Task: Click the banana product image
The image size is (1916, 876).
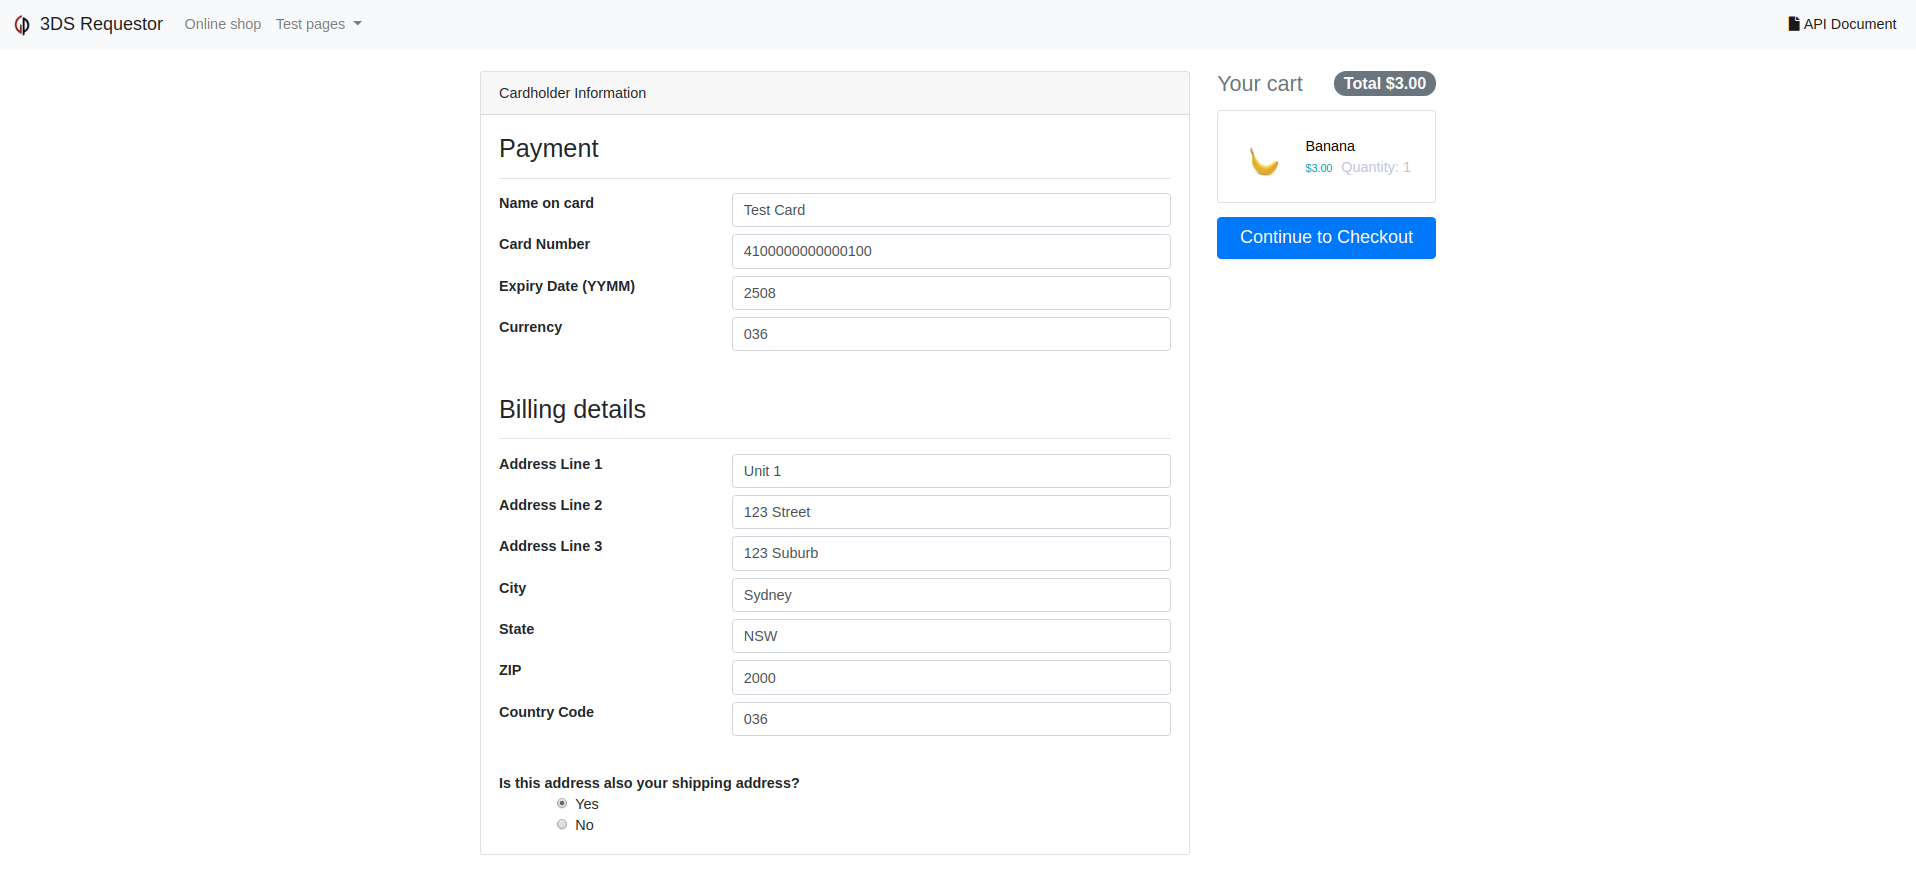Action: (x=1264, y=160)
